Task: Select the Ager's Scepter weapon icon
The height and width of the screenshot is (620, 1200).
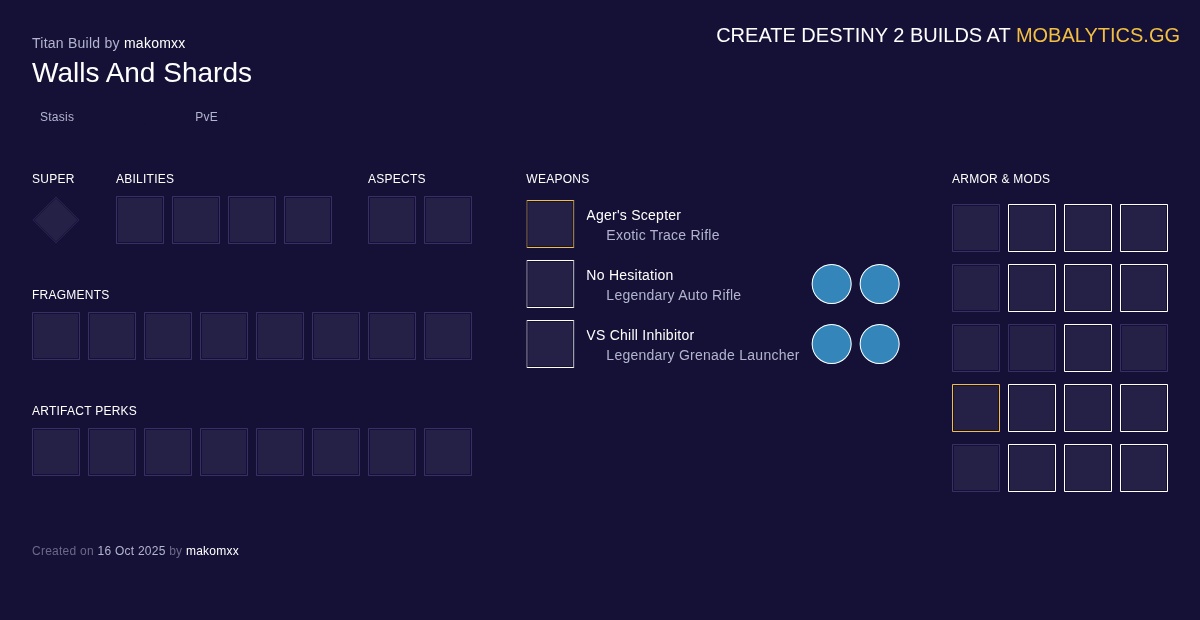Action: click(x=550, y=224)
